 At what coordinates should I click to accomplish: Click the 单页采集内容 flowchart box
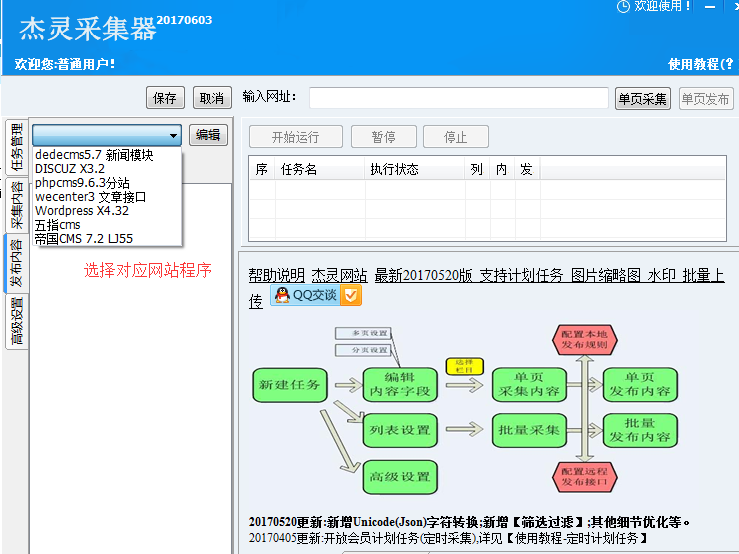coord(529,384)
